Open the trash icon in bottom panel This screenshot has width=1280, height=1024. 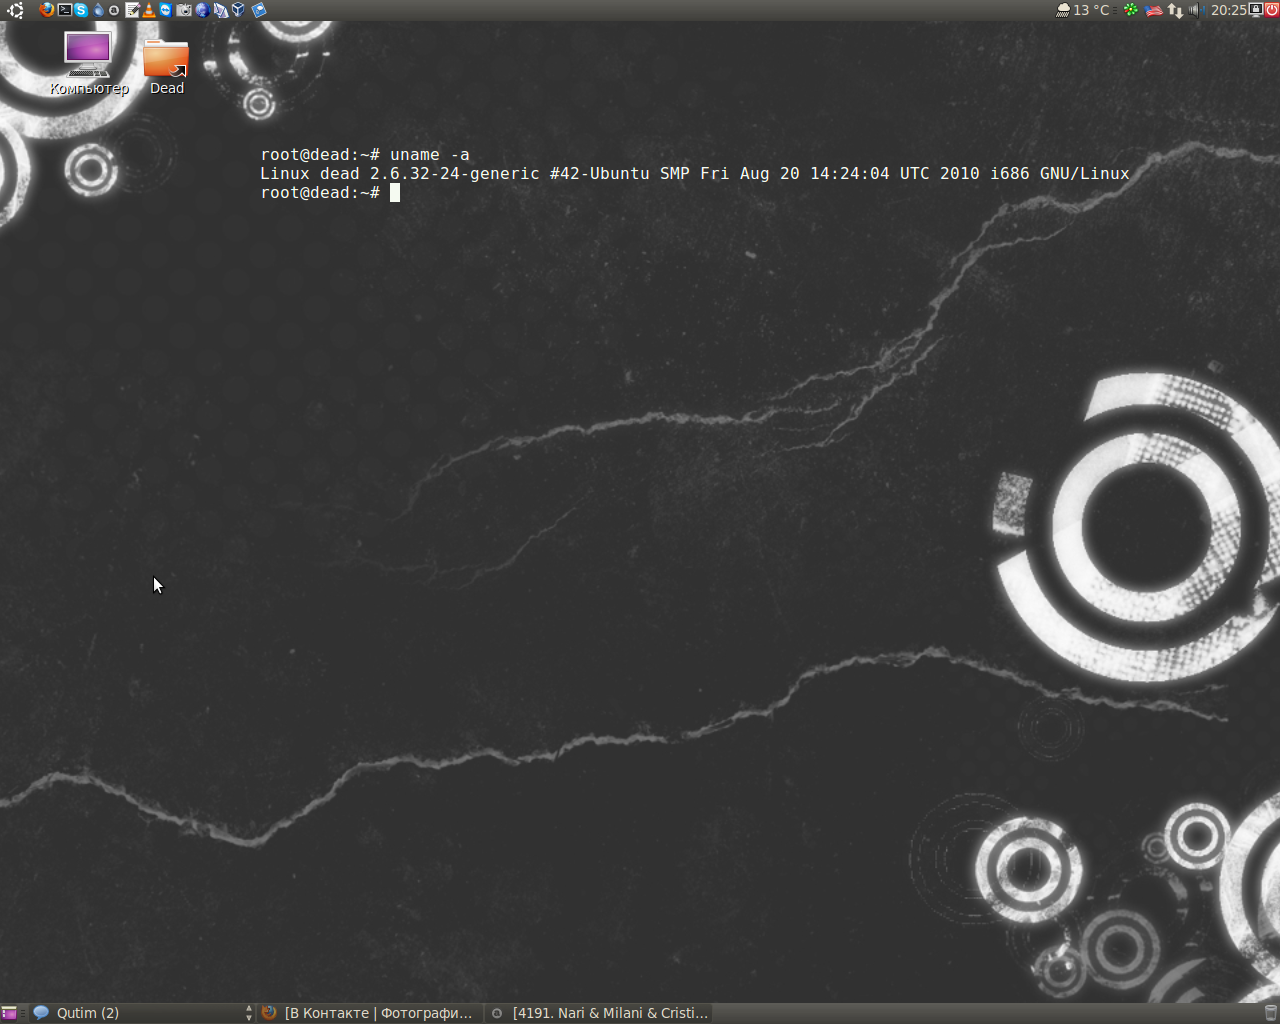tap(1271, 1013)
